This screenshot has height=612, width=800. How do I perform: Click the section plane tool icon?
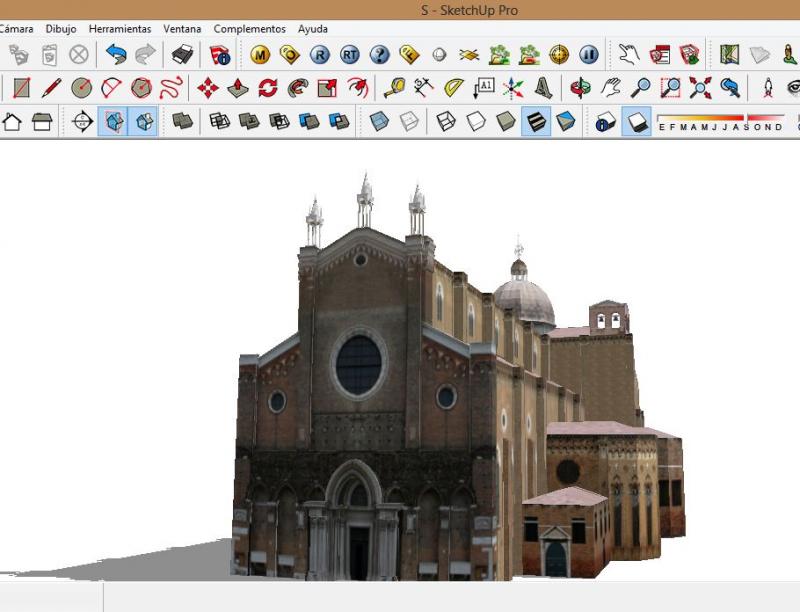[x=83, y=121]
